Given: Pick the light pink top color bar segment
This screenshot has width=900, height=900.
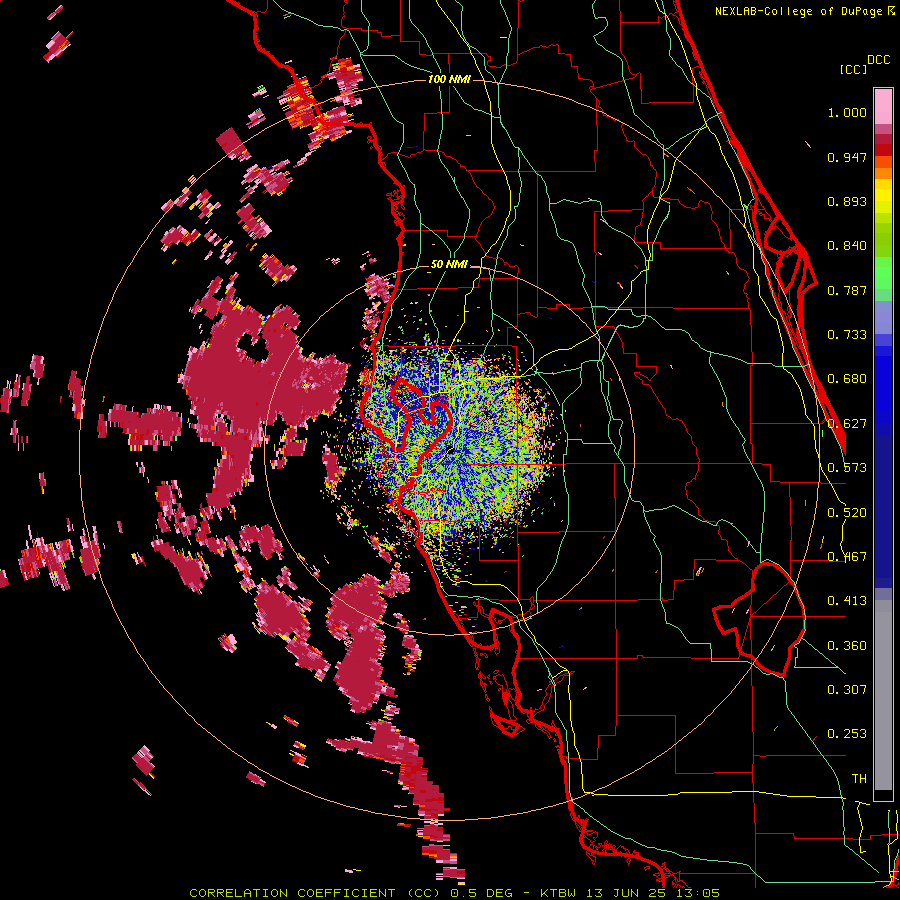Looking at the screenshot, I should 883,107.
